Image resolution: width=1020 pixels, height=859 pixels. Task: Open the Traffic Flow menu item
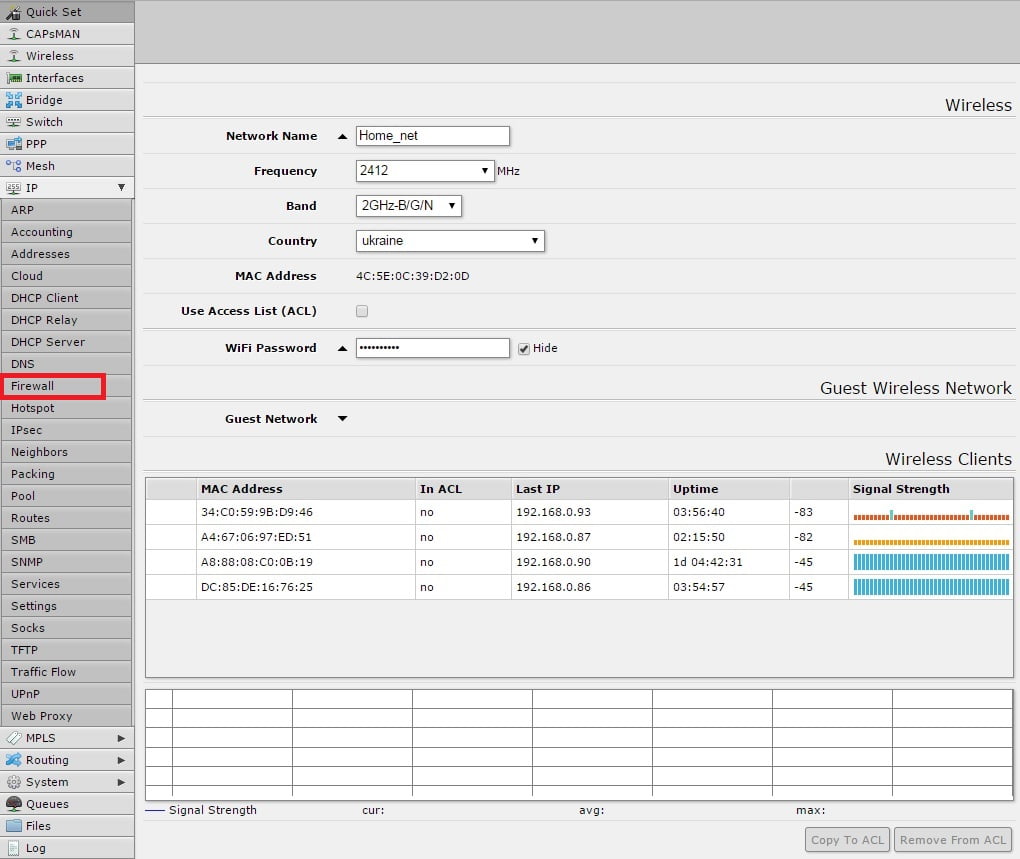66,672
